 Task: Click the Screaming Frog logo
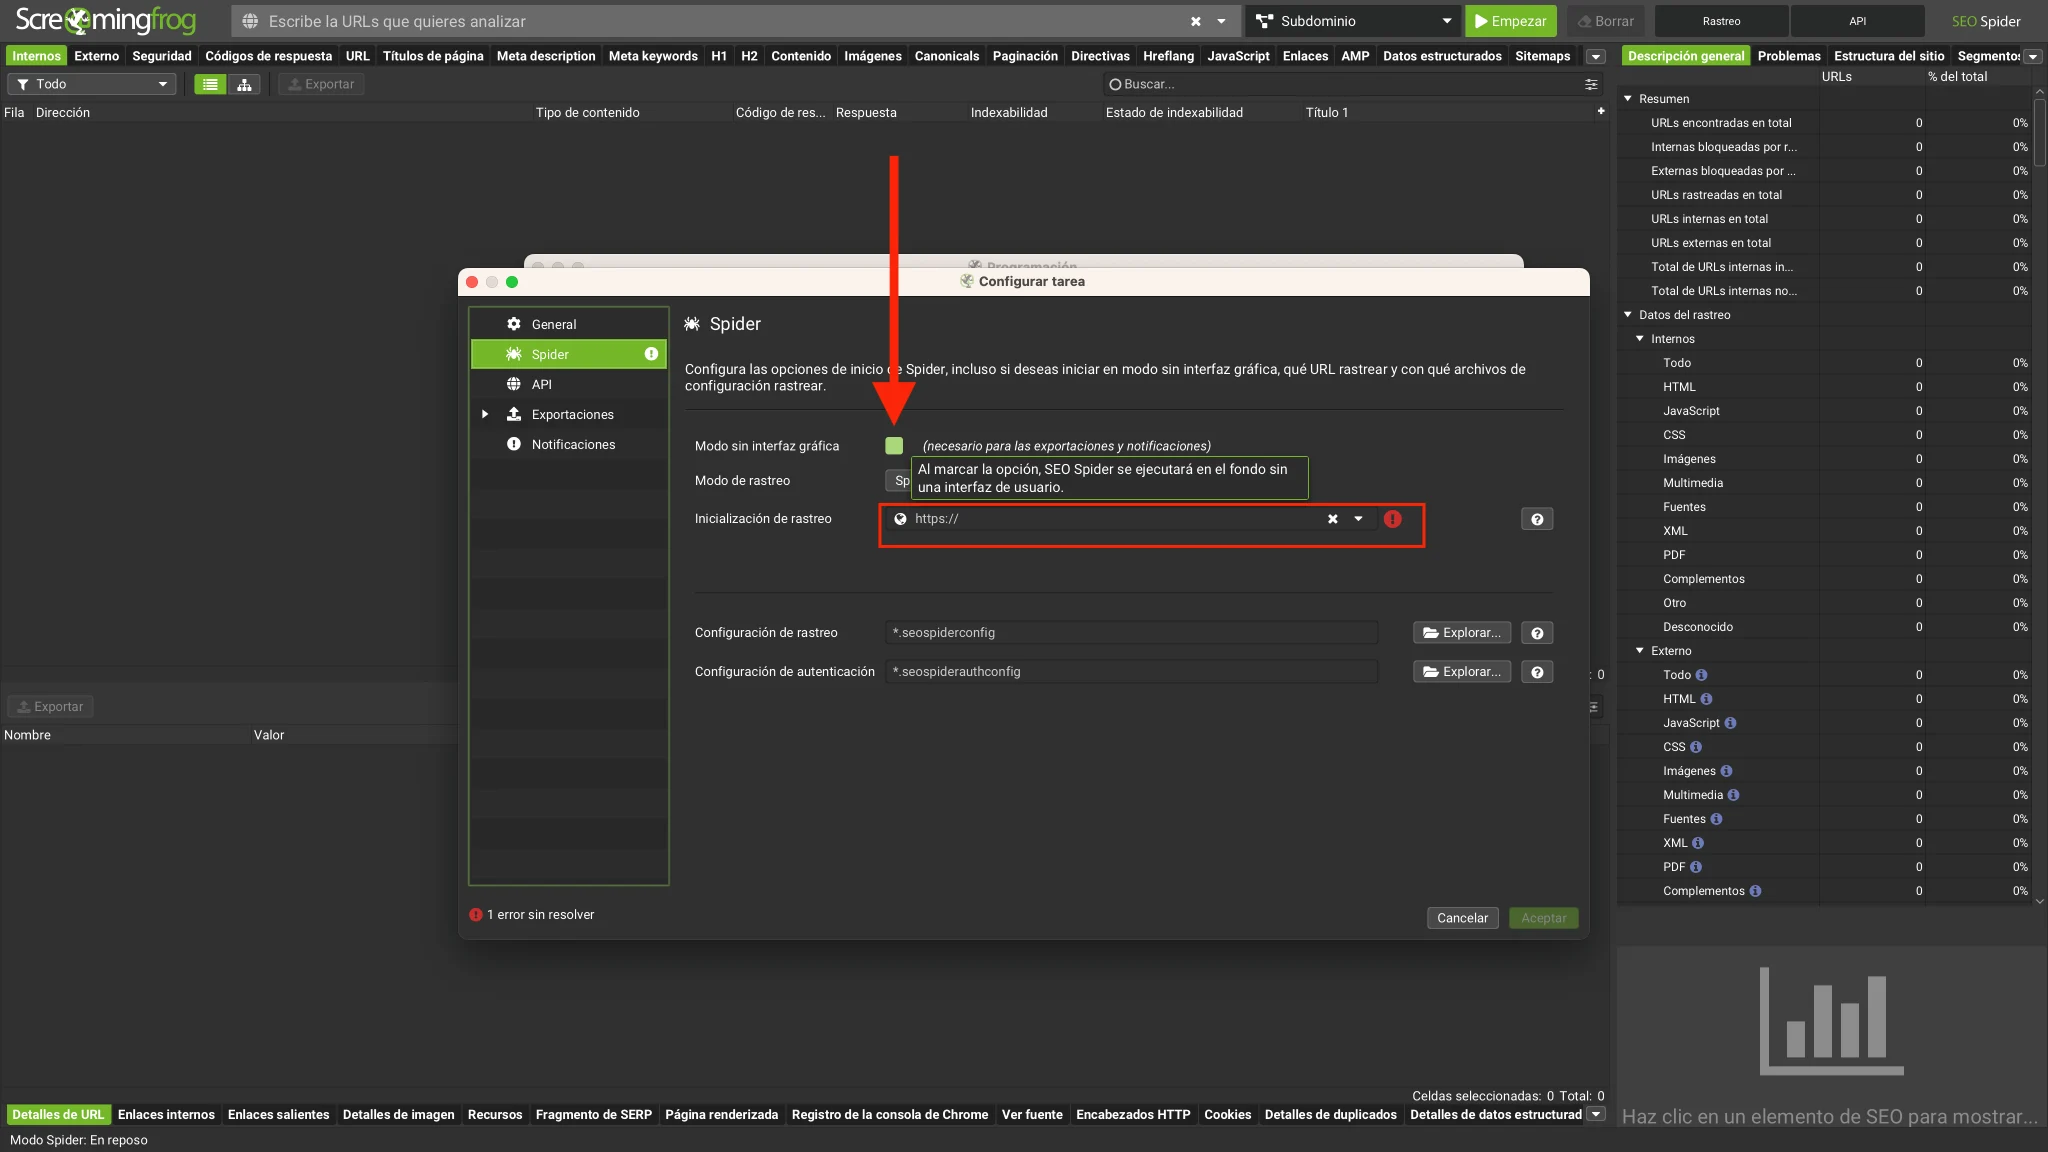point(106,20)
